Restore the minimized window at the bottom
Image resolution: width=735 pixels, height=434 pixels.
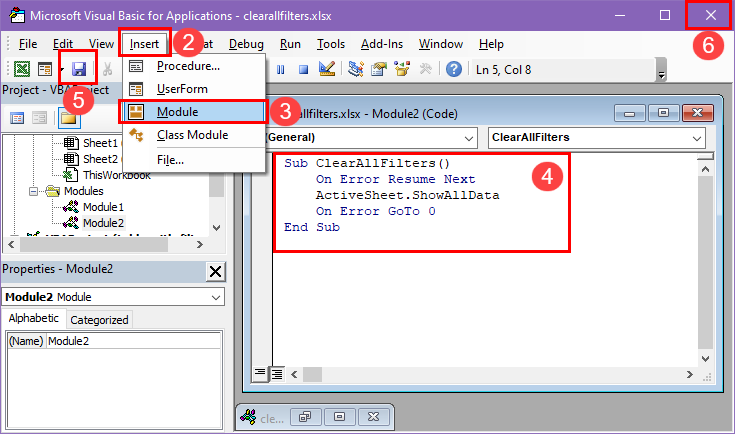click(x=305, y=417)
